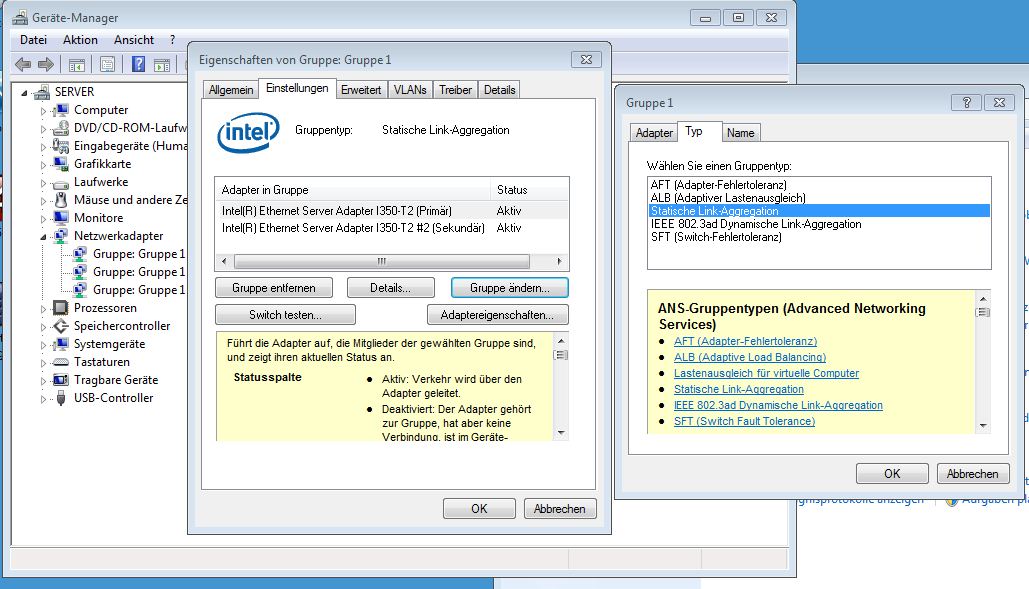Toggle the console tree toolbar icon
Viewport: 1029px width, 589px height.
point(77,65)
